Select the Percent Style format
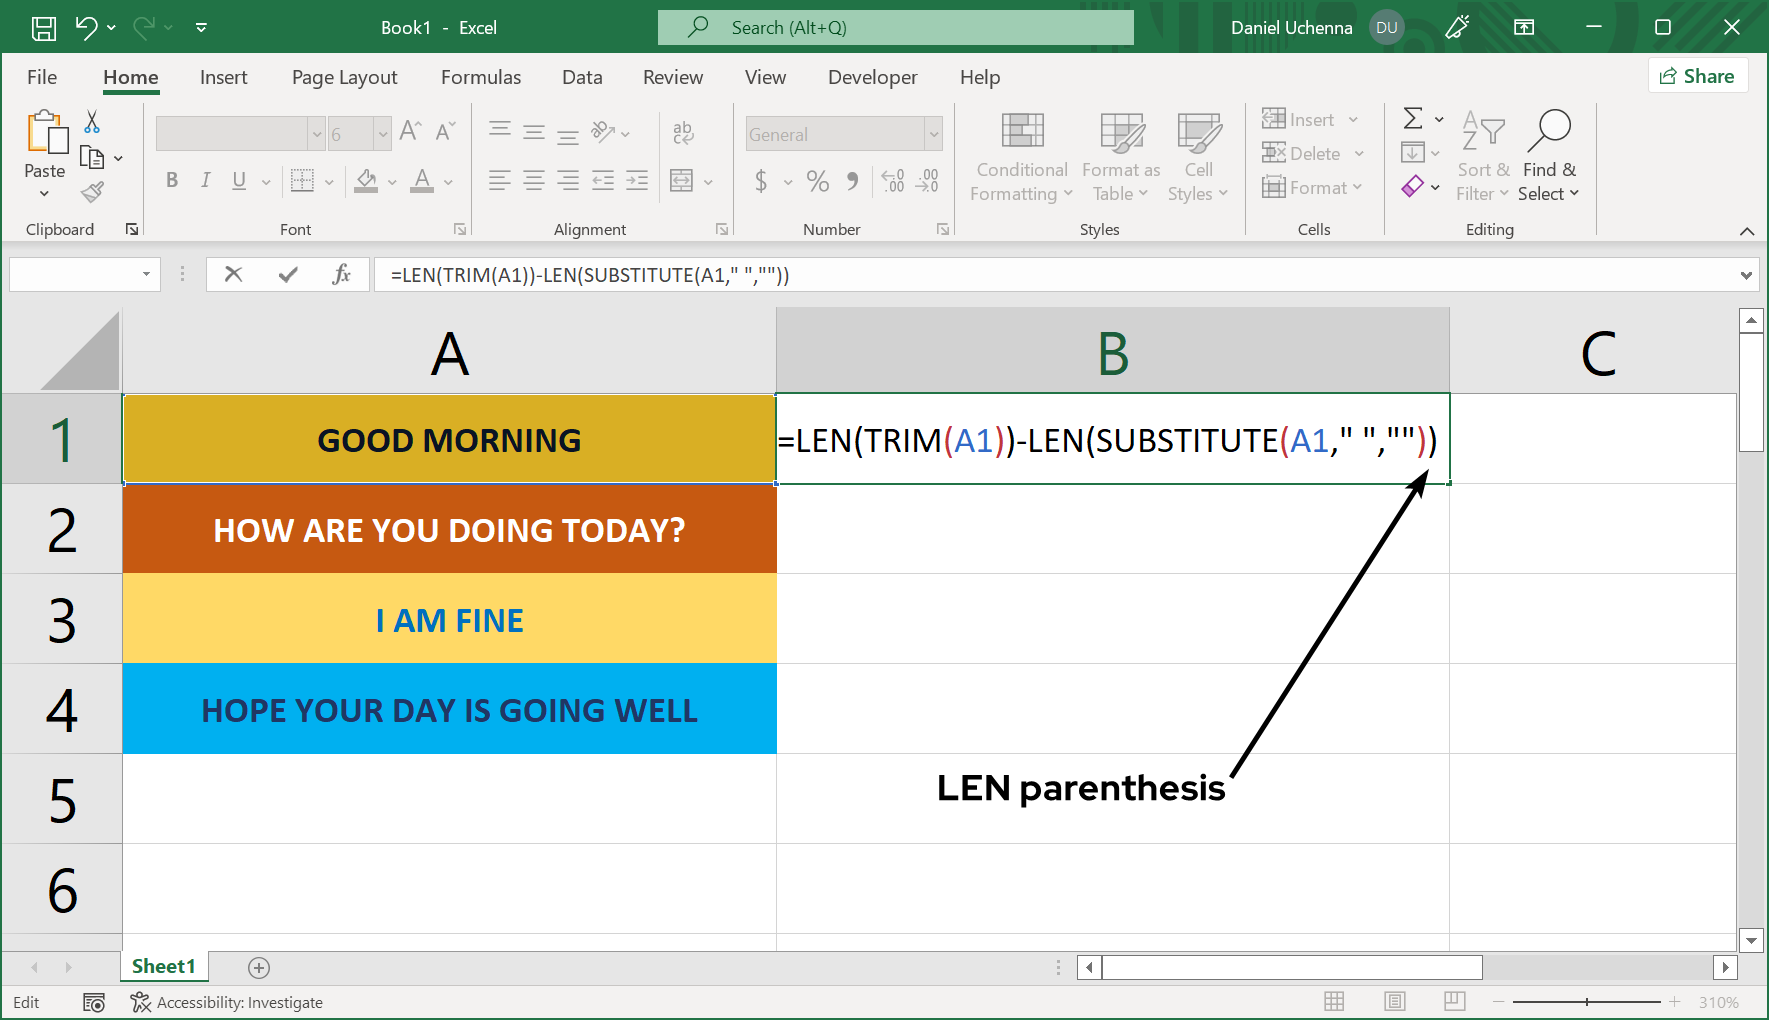 tap(817, 181)
